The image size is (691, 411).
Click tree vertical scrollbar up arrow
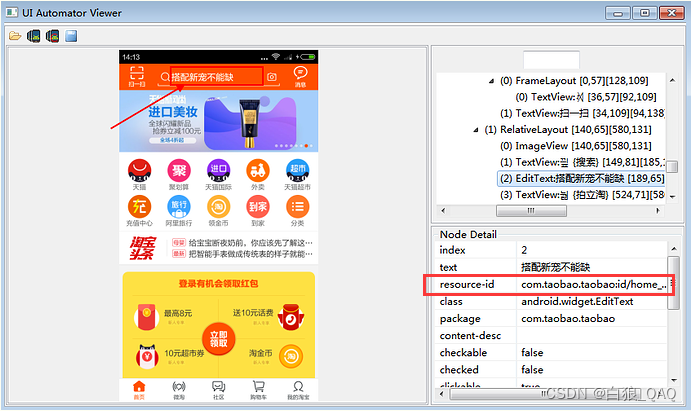[672, 80]
